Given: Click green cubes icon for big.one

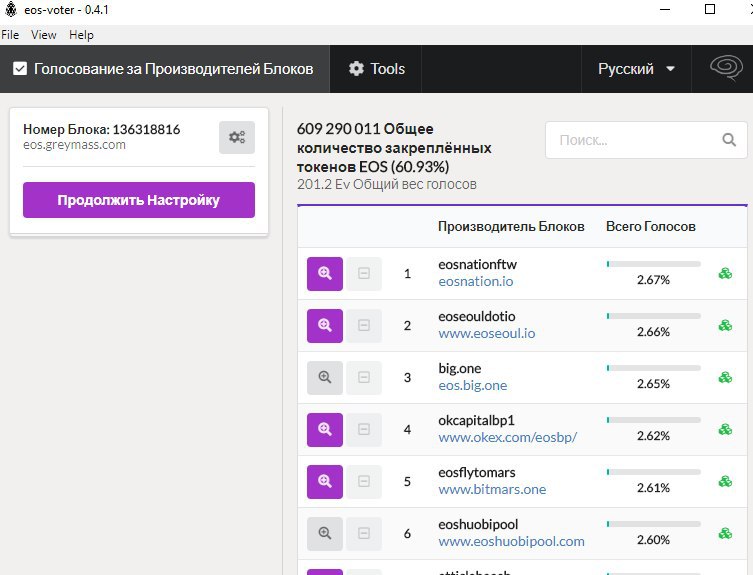Looking at the screenshot, I should pyautogui.click(x=725, y=377).
